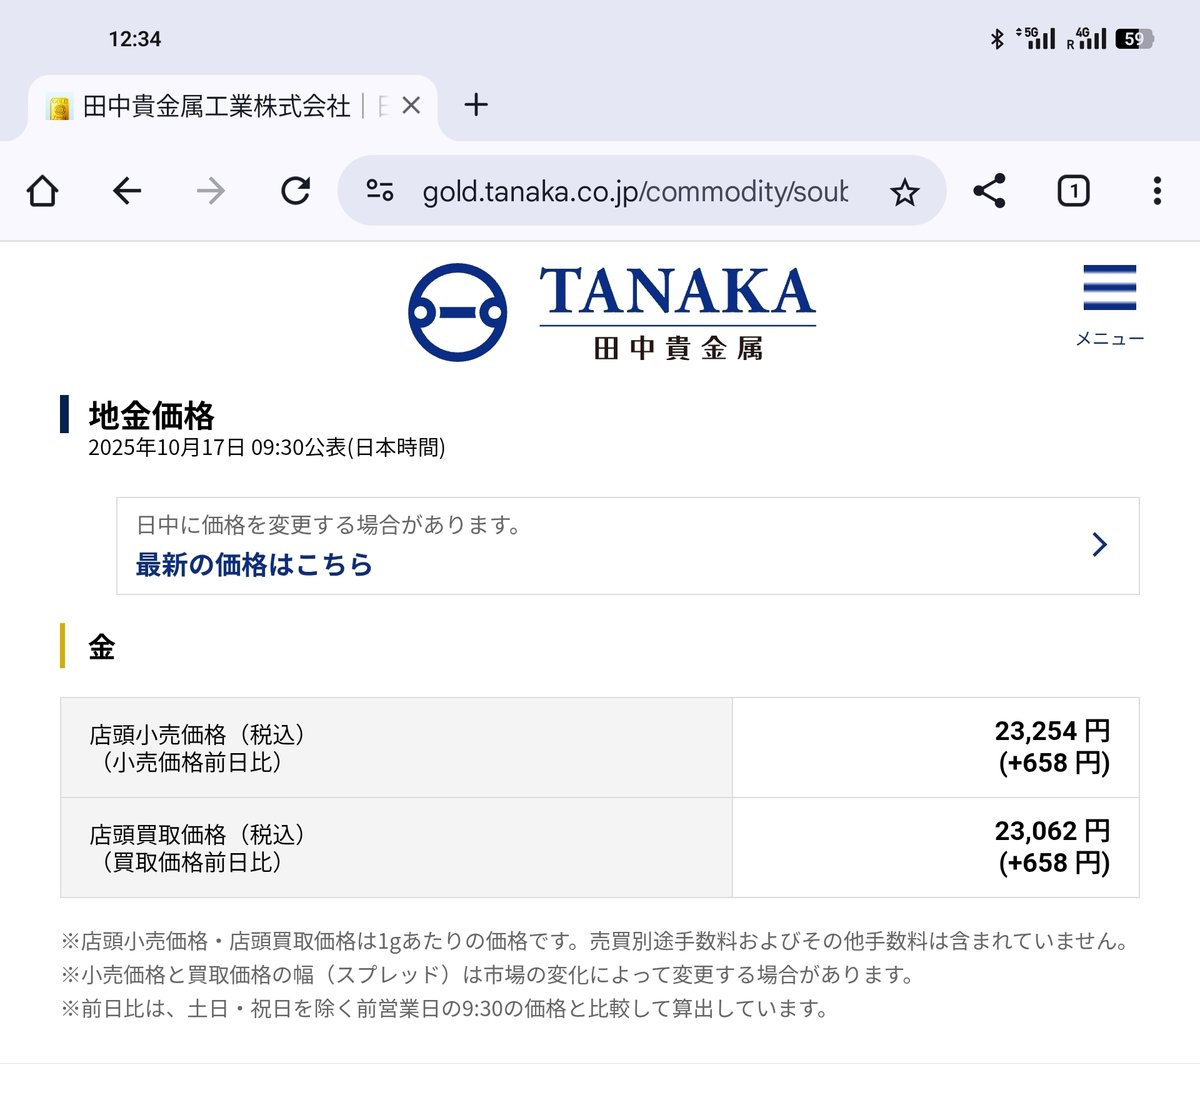The width and height of the screenshot is (1200, 1120).
Task: Tap the site permissions icon in the address bar
Action: point(379,191)
